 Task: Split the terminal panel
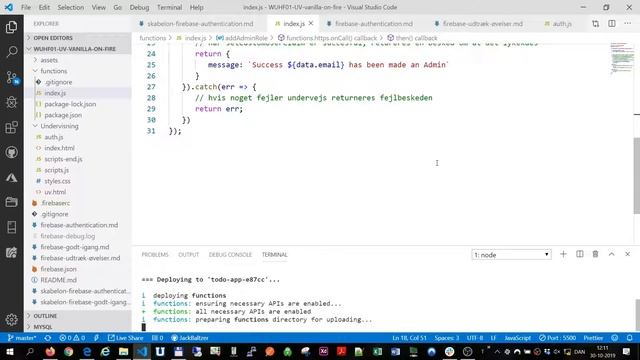tap(580, 254)
